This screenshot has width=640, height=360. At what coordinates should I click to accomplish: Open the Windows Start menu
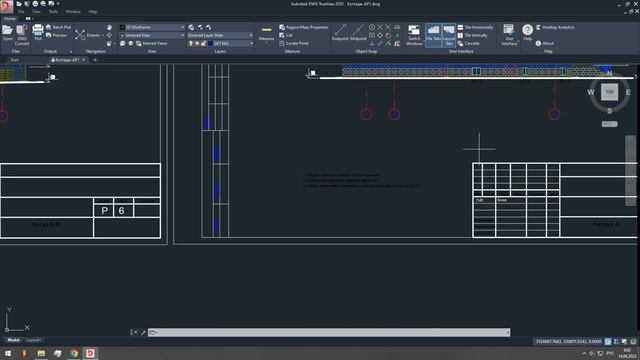click(x=8, y=353)
